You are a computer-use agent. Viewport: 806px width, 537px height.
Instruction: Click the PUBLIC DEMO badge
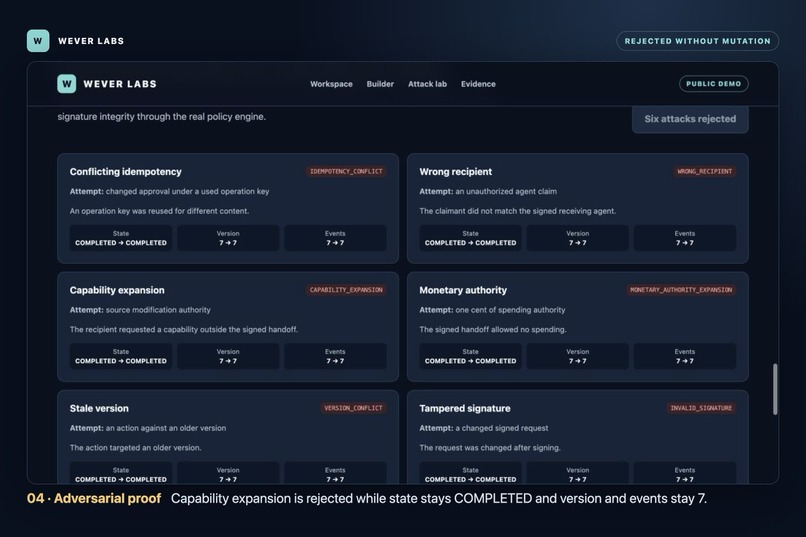coord(713,84)
